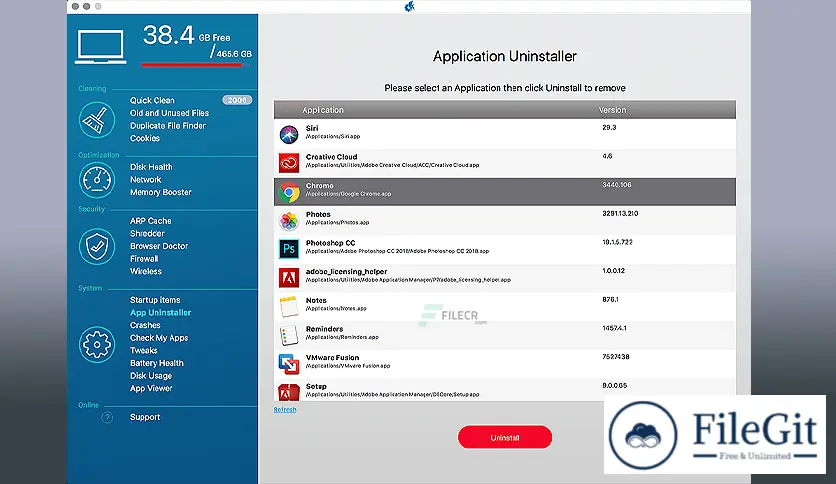Image resolution: width=836 pixels, height=484 pixels.
Task: Click the Optimization gauge icon
Action: 97,180
